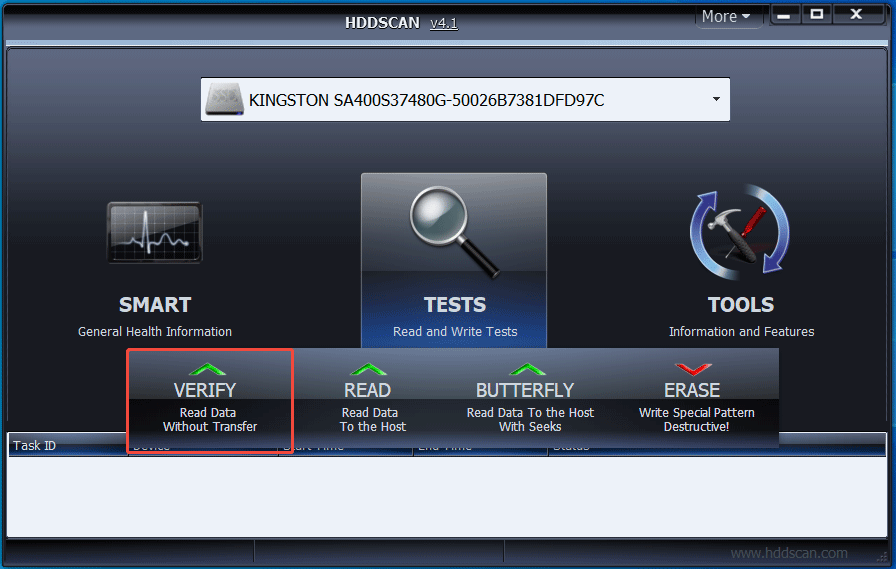Open SMART heartbeat monitor icon

click(x=155, y=232)
